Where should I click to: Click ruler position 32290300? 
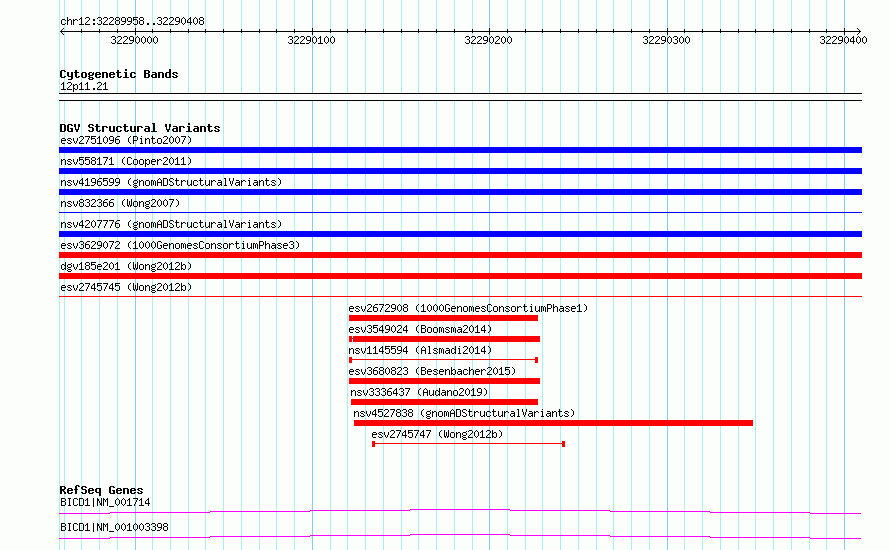(x=666, y=40)
